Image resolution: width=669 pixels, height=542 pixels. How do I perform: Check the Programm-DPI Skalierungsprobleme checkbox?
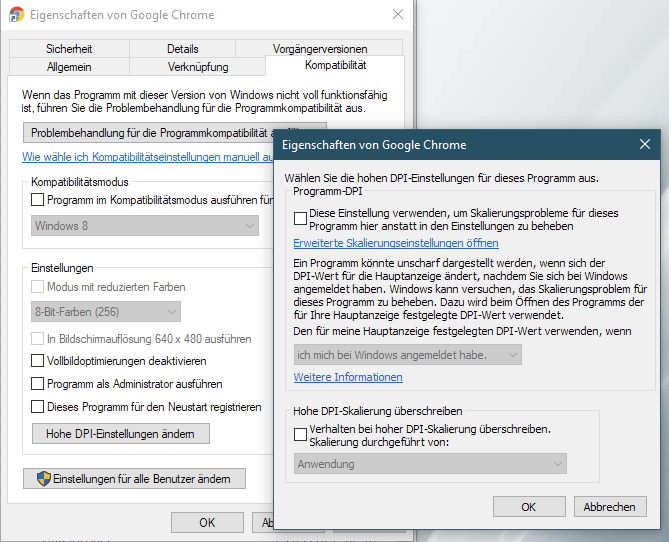pos(300,219)
